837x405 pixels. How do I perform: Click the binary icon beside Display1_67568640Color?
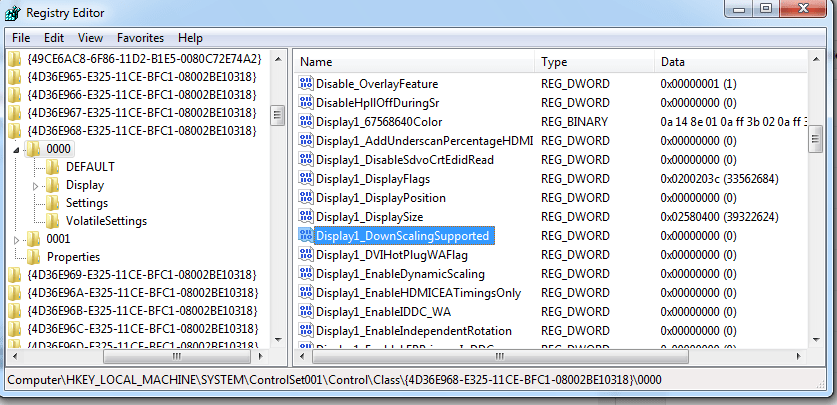[x=306, y=122]
